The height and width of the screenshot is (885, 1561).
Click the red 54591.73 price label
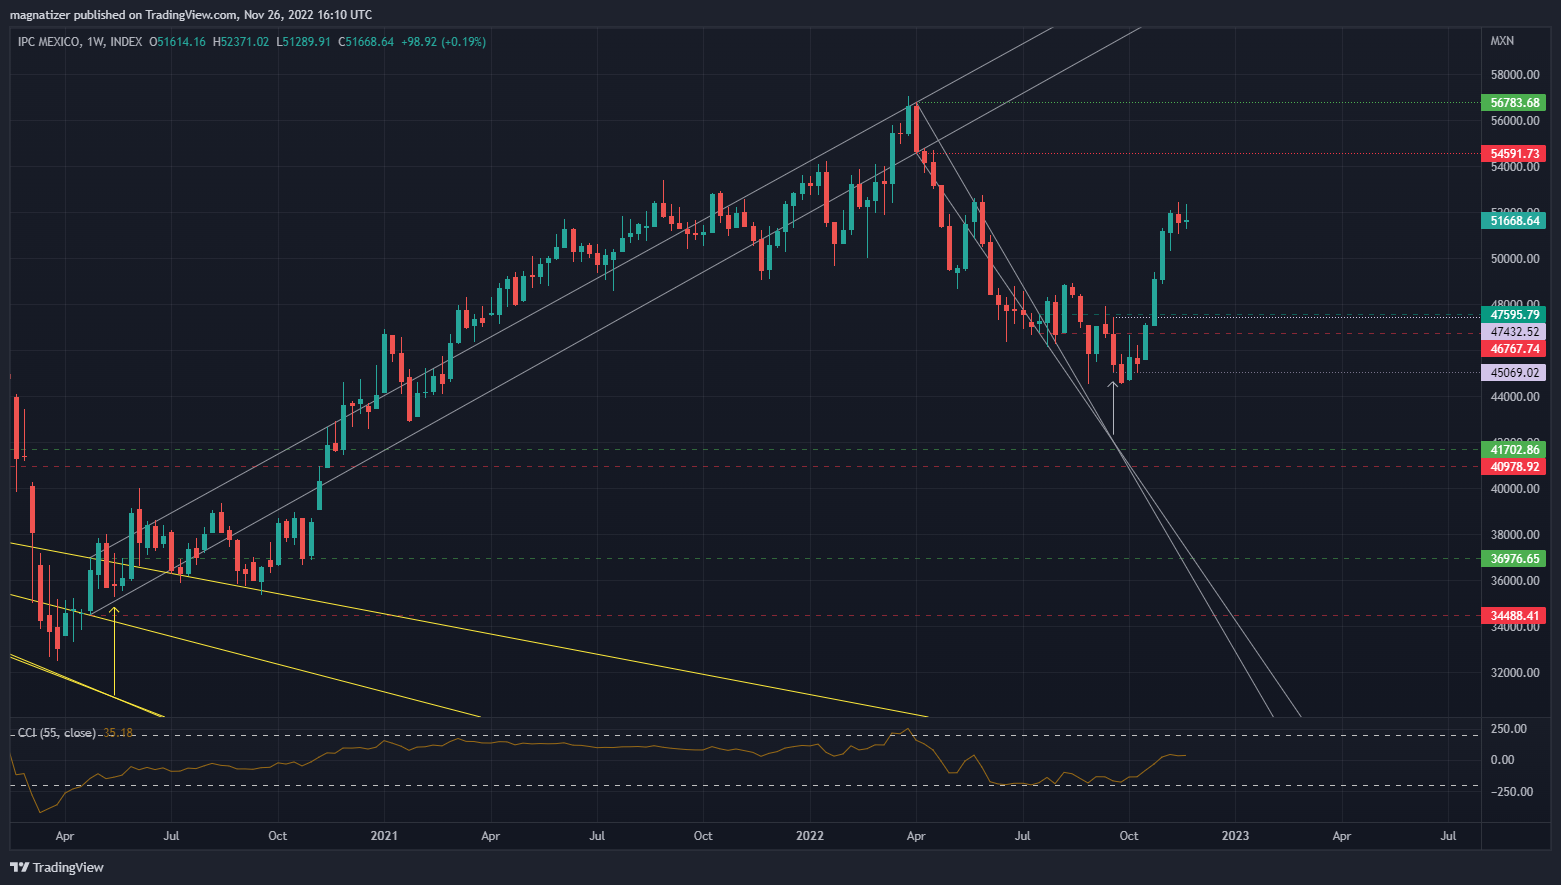click(1514, 154)
